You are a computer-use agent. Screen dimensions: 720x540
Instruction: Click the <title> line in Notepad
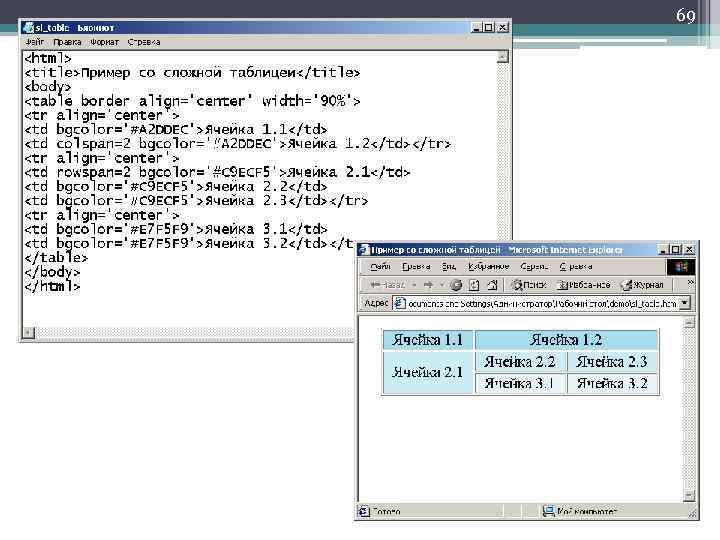(192, 73)
